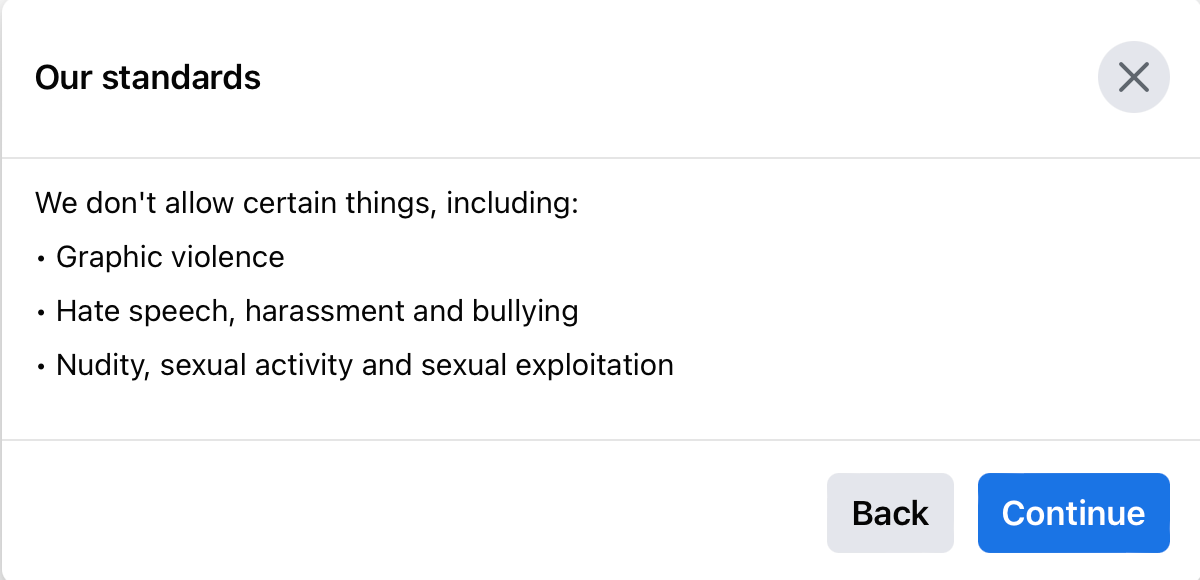Click the phrase "sexual exploitation"

pos(547,365)
